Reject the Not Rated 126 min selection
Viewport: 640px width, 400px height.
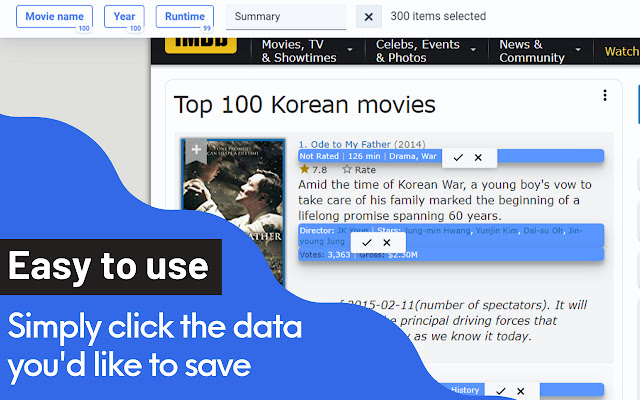[478, 158]
